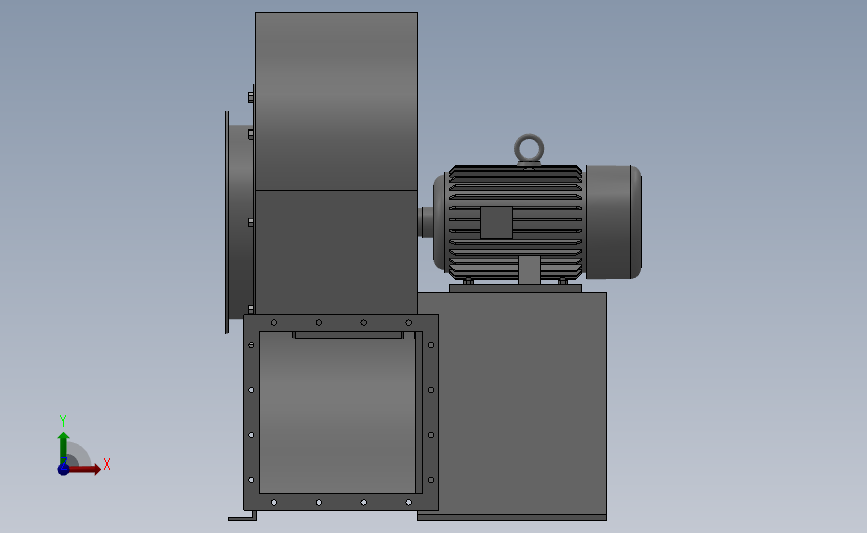Select the motor's rear fan cover

tap(614, 222)
